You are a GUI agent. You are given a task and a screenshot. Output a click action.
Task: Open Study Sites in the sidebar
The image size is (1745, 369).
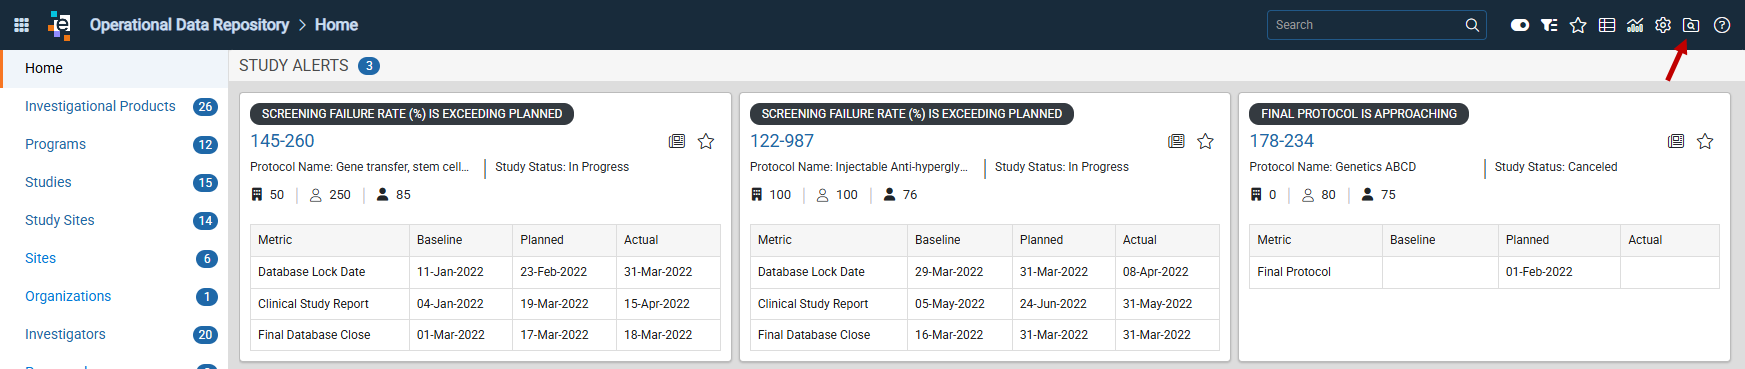click(x=60, y=220)
